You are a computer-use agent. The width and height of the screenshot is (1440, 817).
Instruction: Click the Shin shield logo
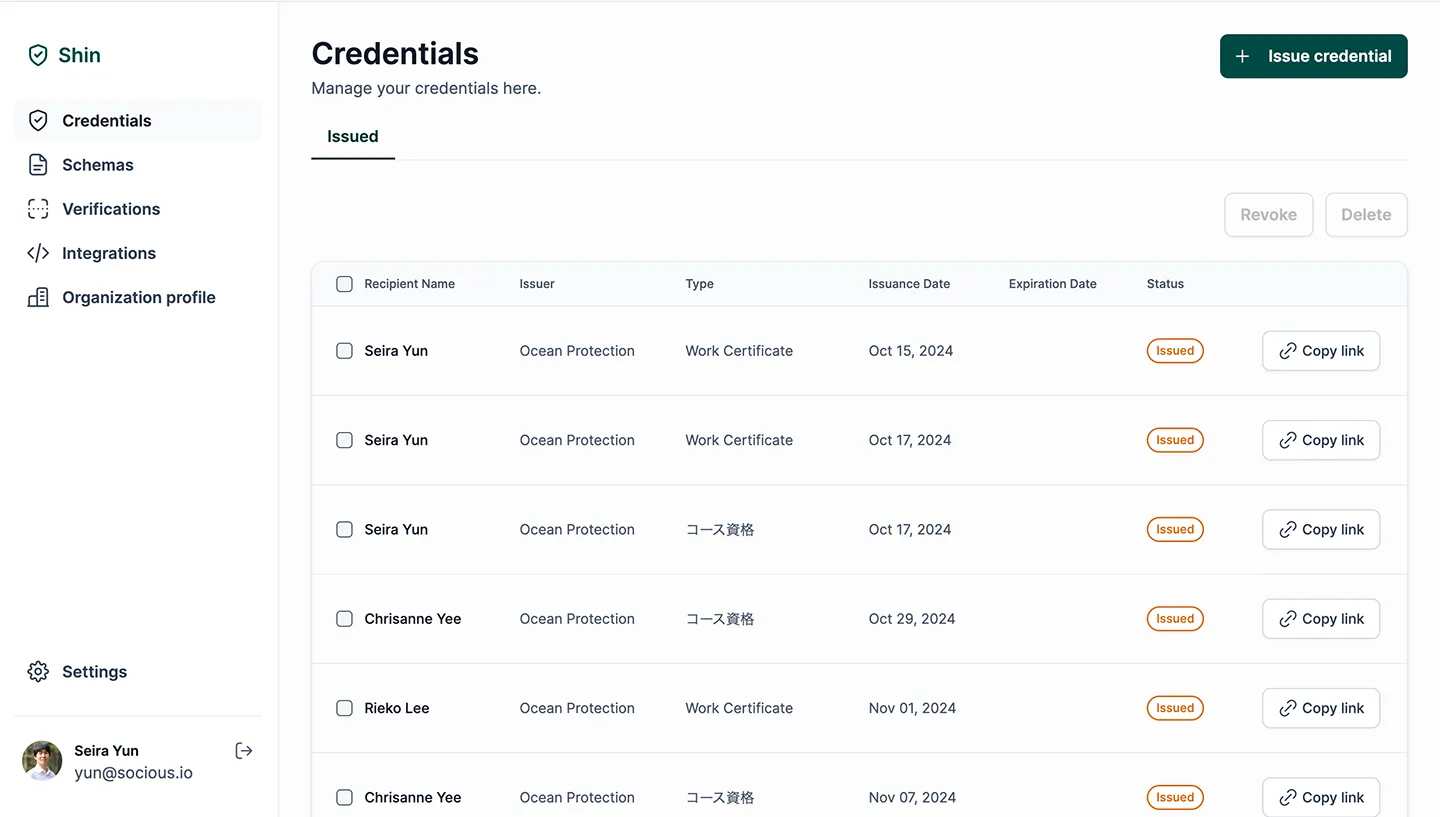click(x=40, y=55)
